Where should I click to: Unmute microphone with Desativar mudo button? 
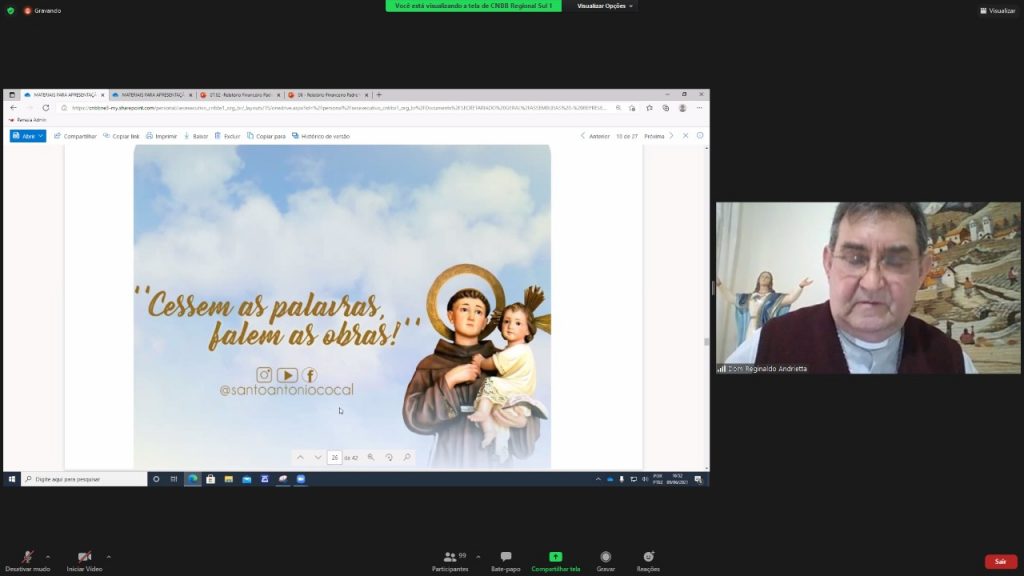click(27, 558)
